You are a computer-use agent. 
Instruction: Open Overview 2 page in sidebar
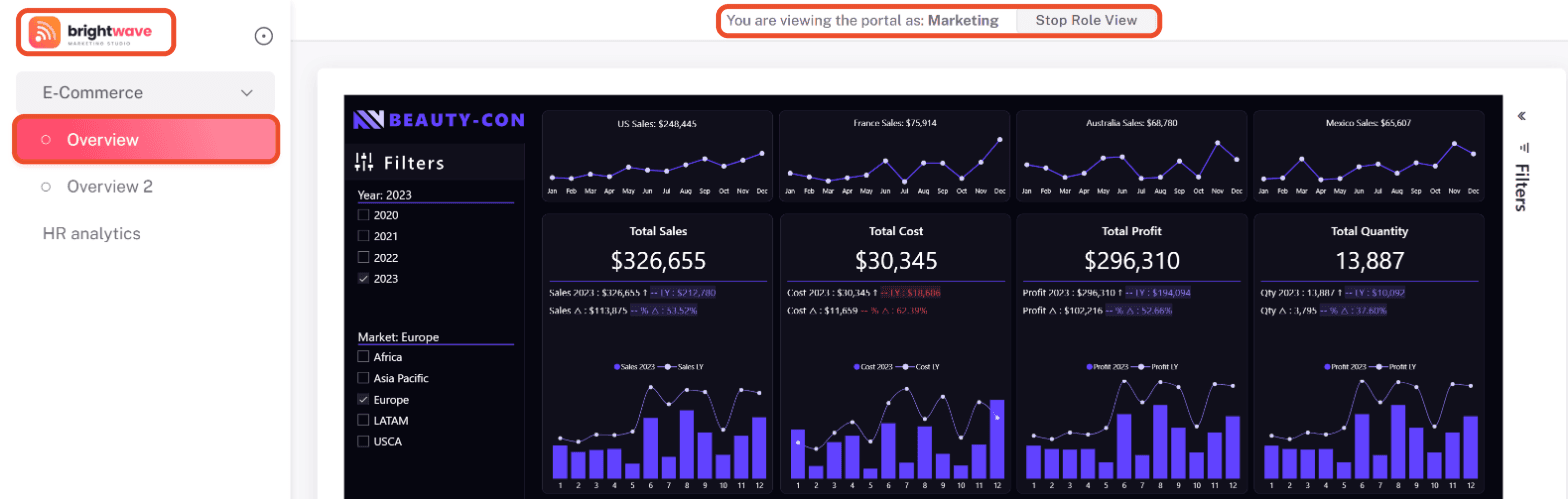coord(110,187)
